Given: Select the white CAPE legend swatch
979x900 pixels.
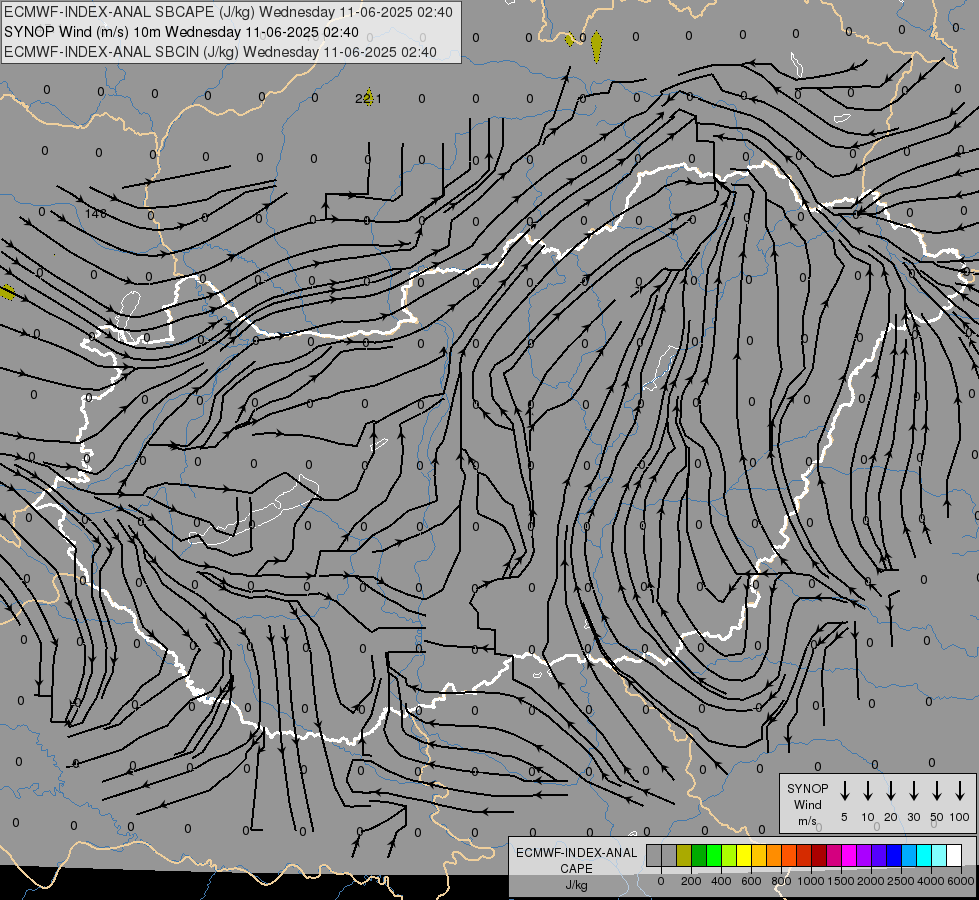Looking at the screenshot, I should [953, 855].
